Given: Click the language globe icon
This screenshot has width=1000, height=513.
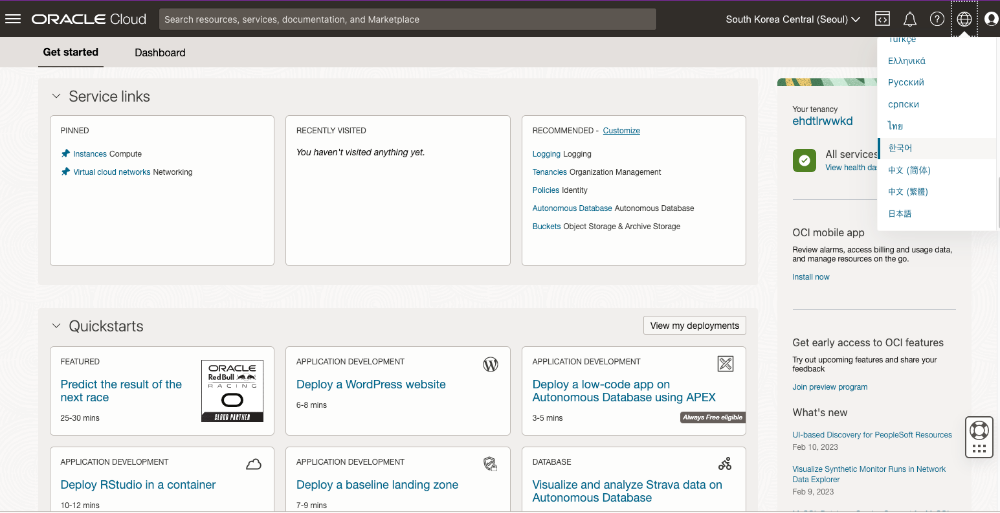Looking at the screenshot, I should (964, 19).
